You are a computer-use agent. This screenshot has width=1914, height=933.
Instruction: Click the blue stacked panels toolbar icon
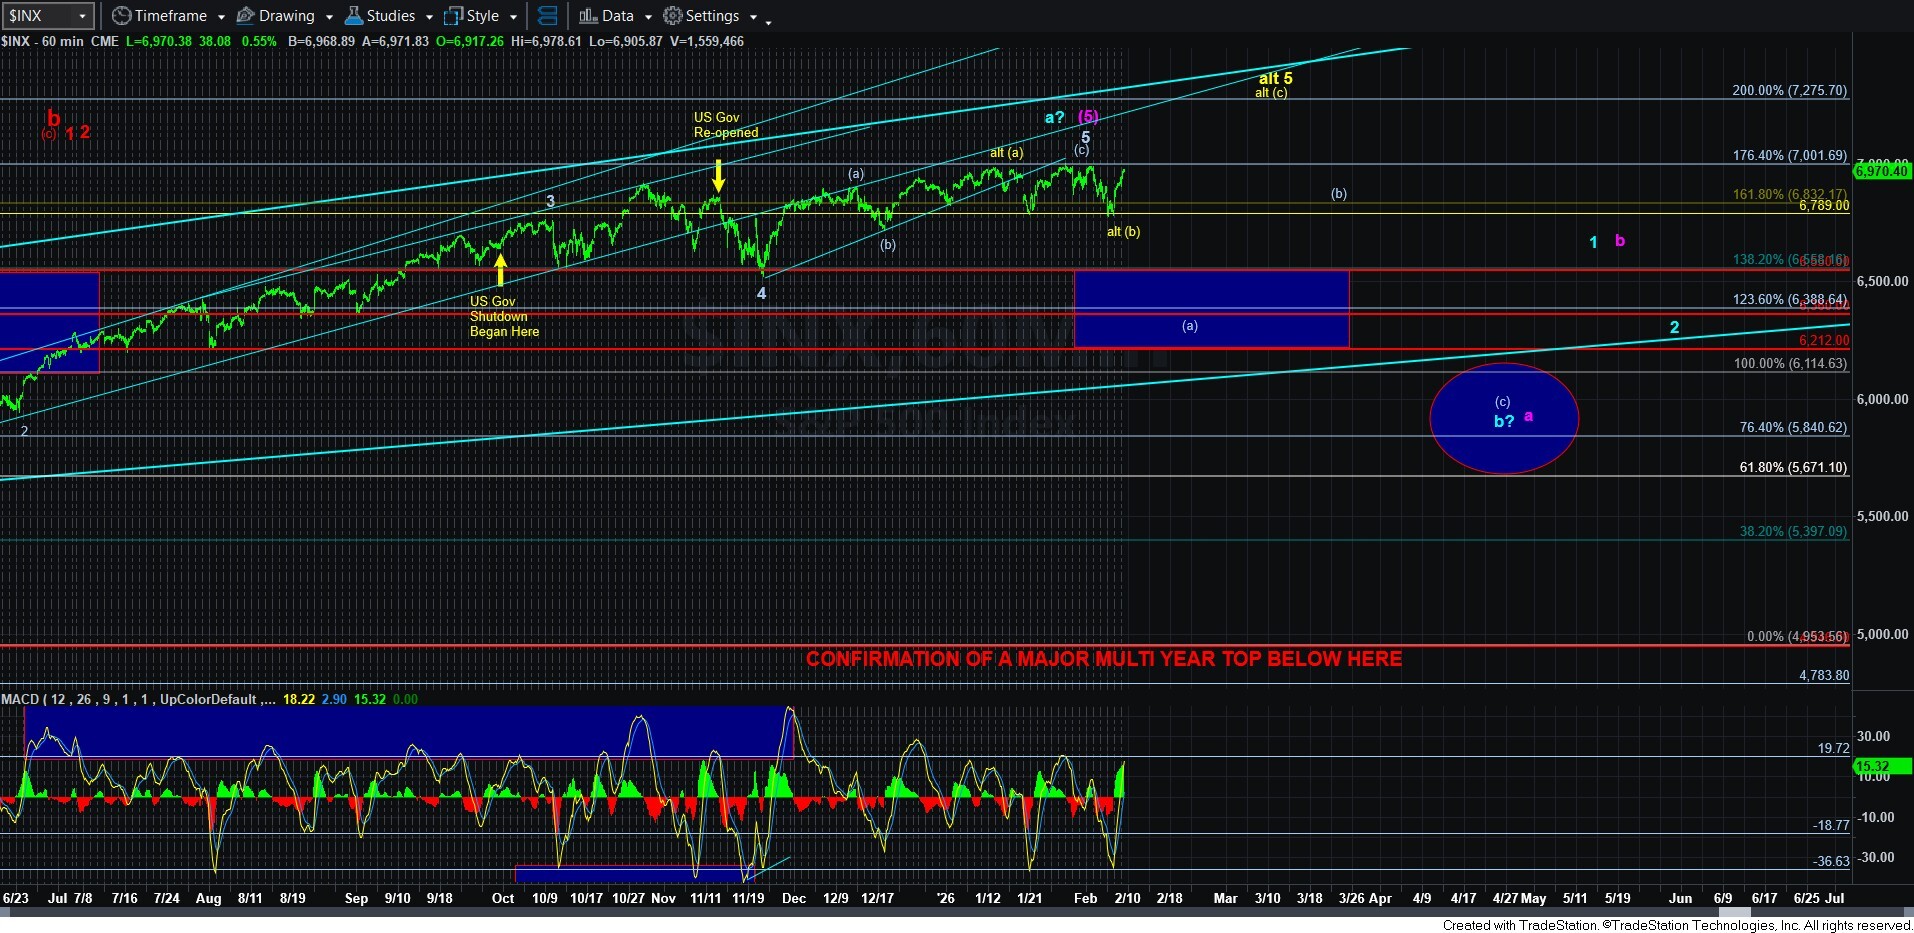coord(547,16)
